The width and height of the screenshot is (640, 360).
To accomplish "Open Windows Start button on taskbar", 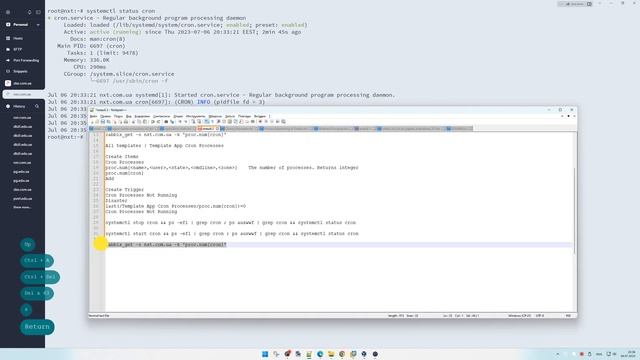I will click(265, 354).
